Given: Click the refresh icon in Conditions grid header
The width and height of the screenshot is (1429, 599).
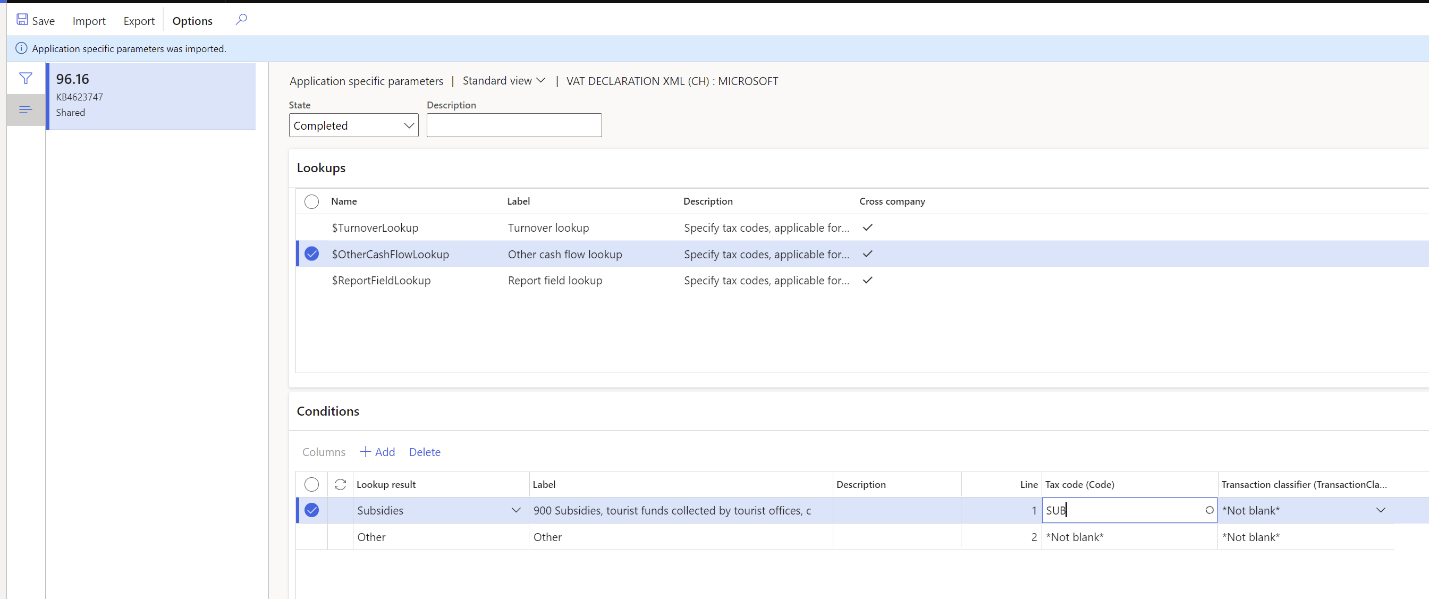Looking at the screenshot, I should (x=340, y=484).
